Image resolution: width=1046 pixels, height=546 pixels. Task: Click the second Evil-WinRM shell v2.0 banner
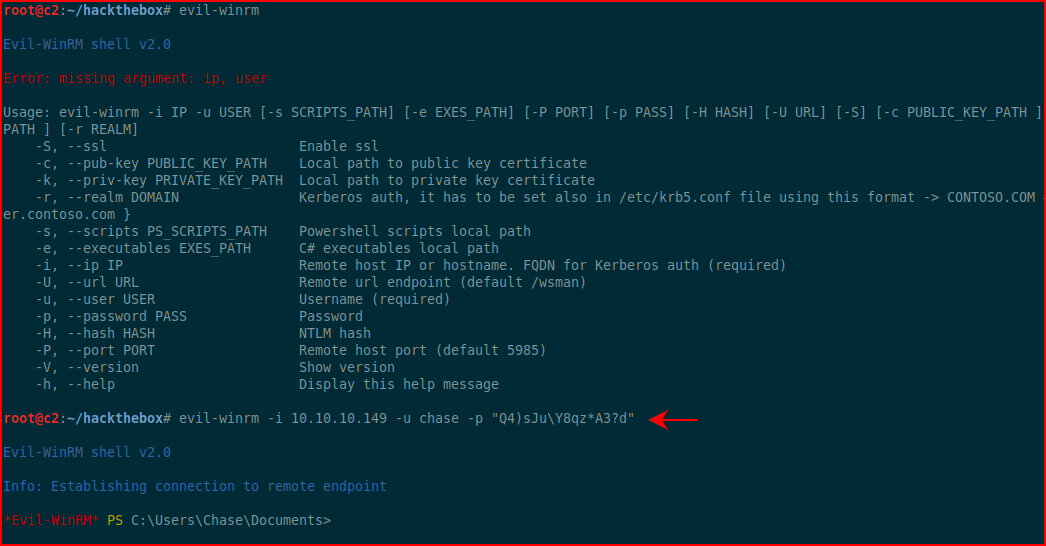(x=87, y=453)
